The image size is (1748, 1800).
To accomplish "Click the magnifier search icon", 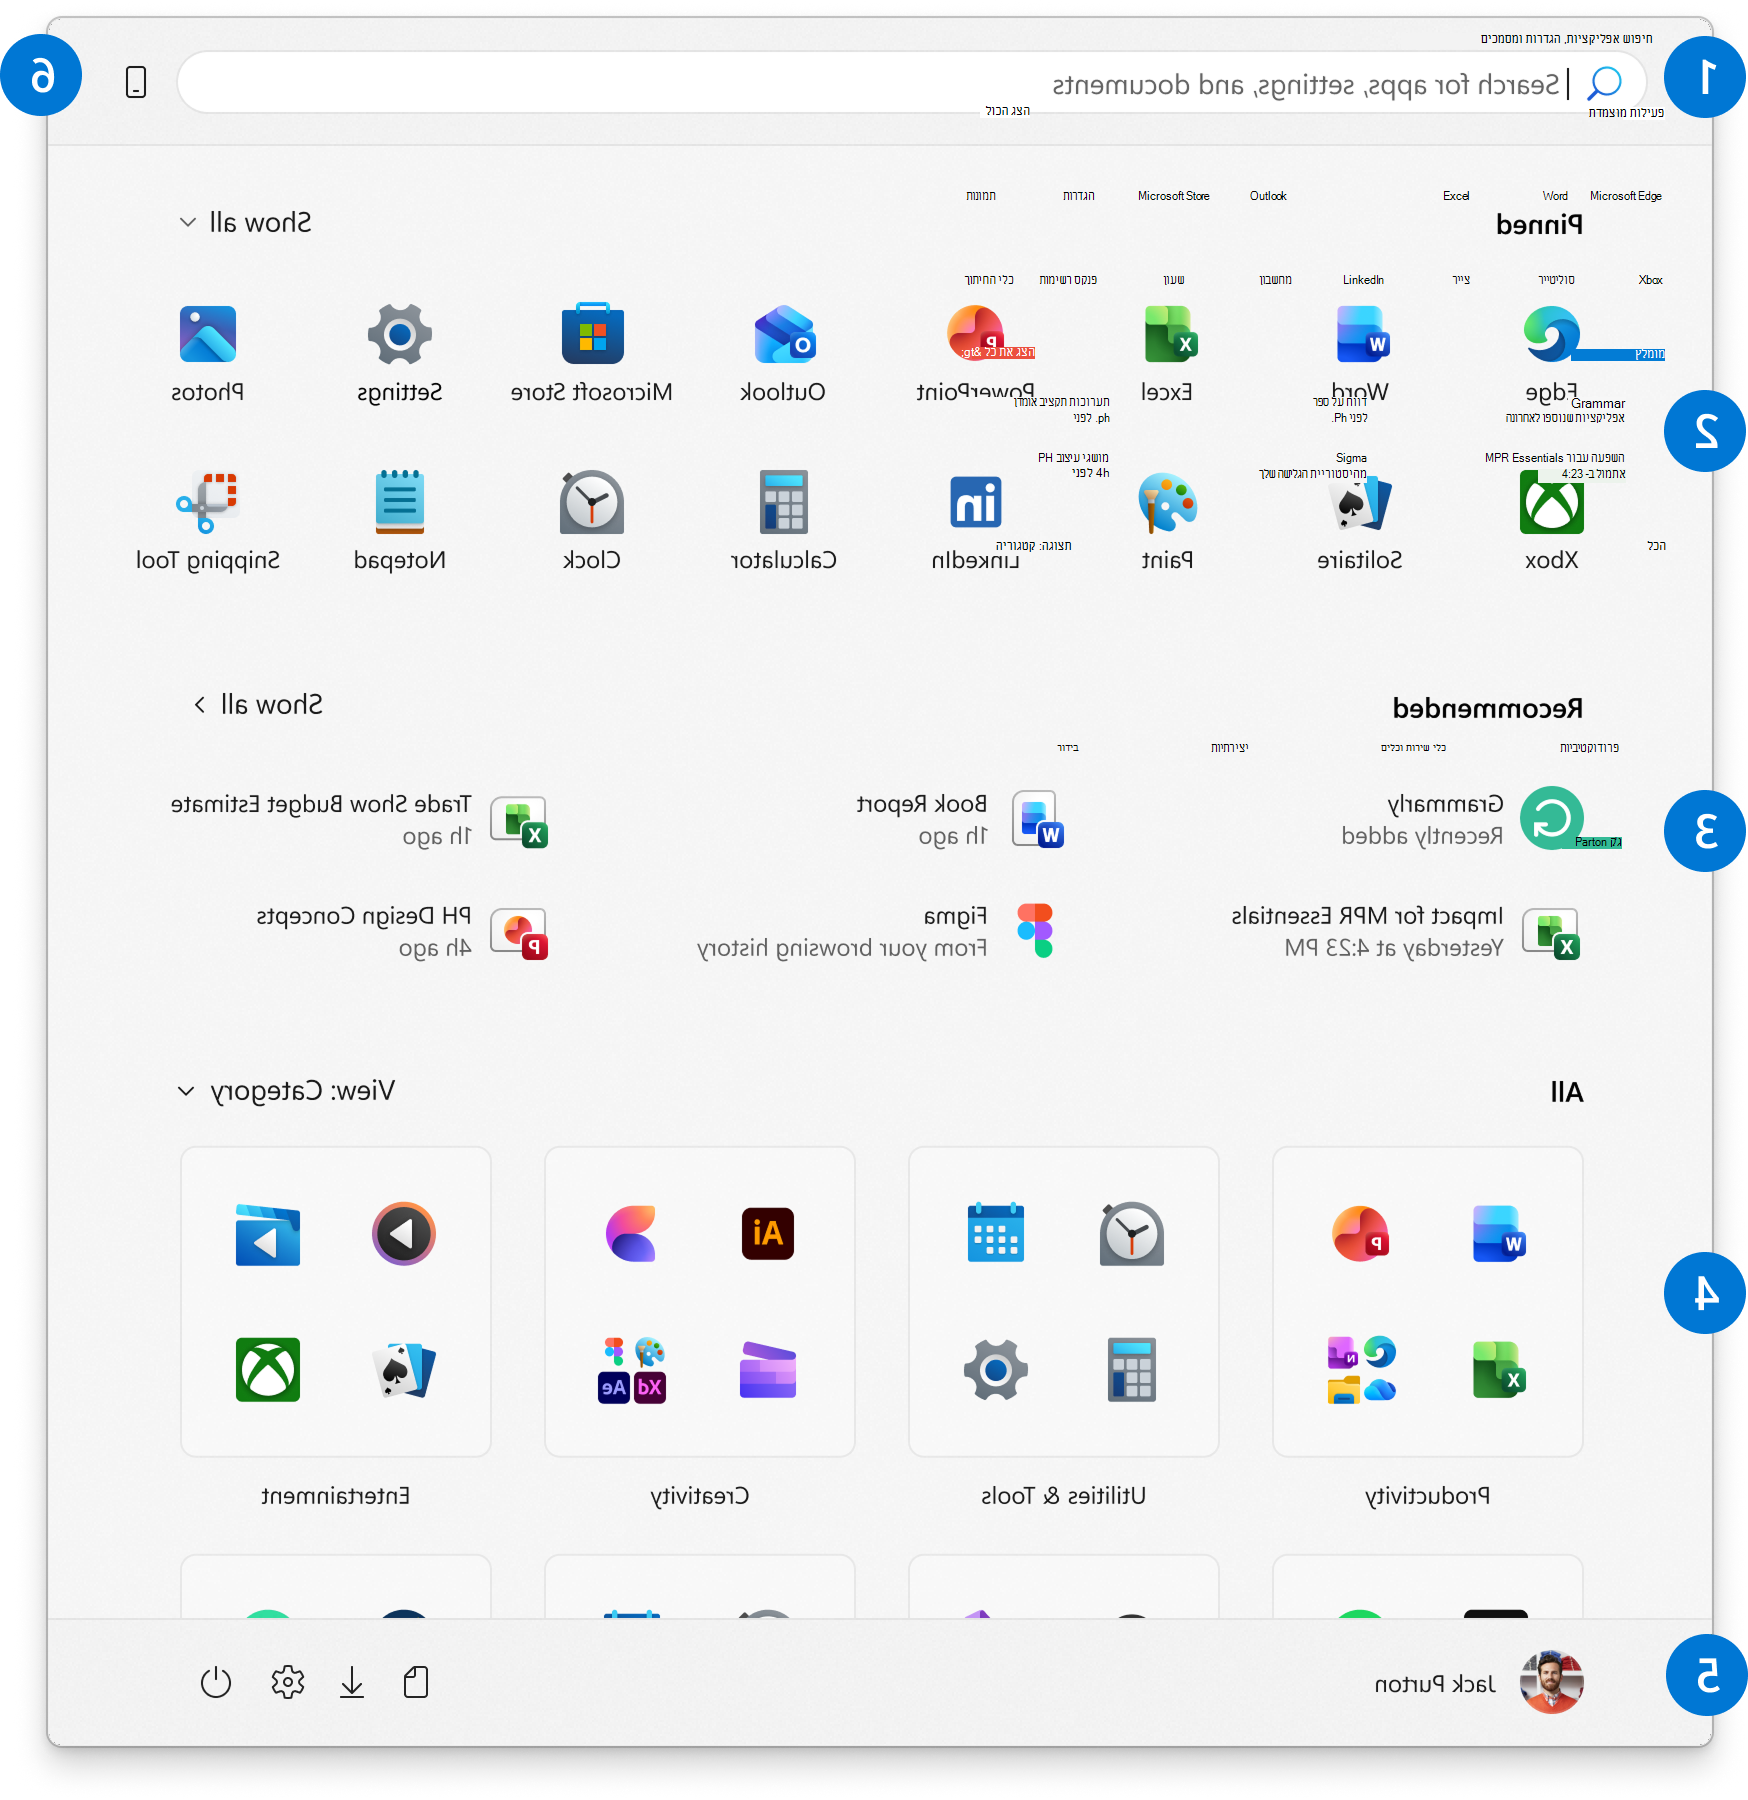I will click(x=1605, y=84).
